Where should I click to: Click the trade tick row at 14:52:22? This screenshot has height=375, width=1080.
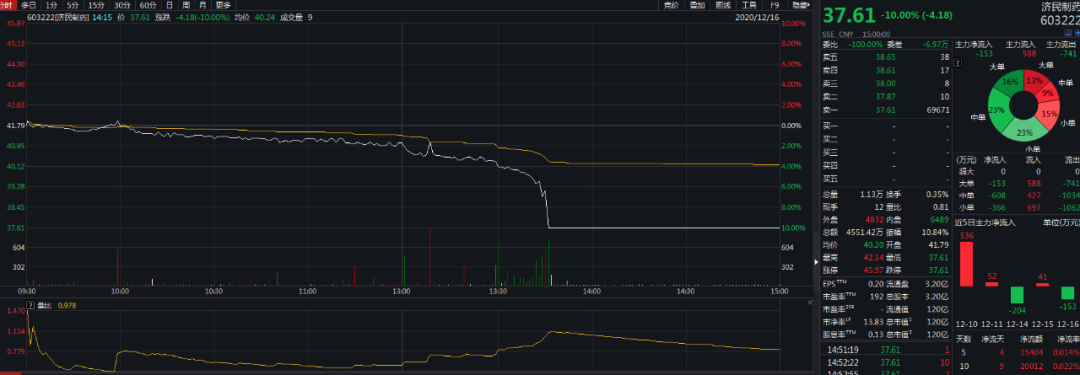point(886,362)
